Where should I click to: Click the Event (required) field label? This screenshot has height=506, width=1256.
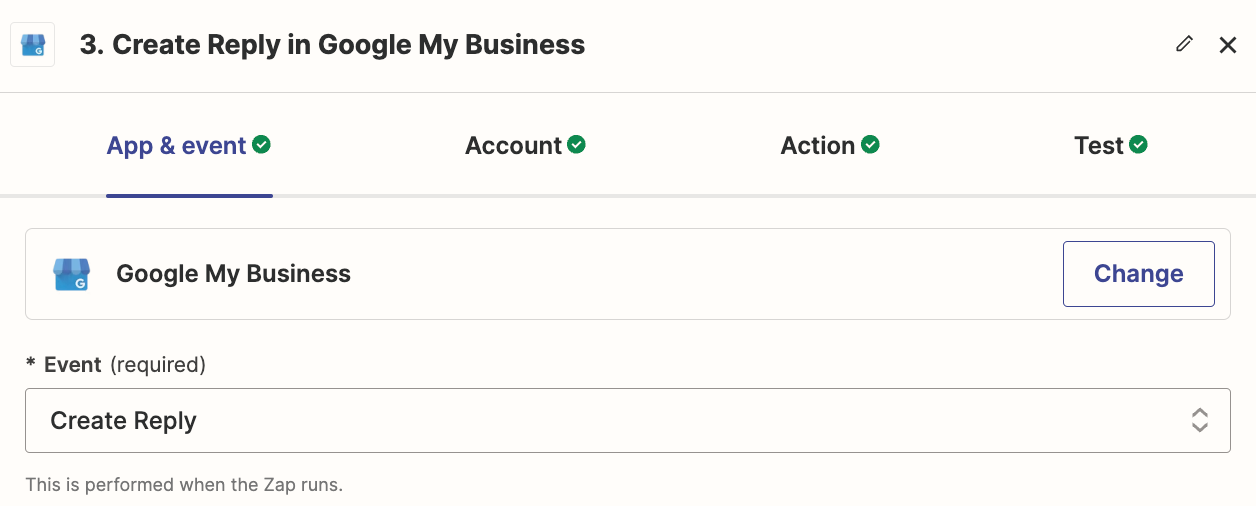pos(115,365)
